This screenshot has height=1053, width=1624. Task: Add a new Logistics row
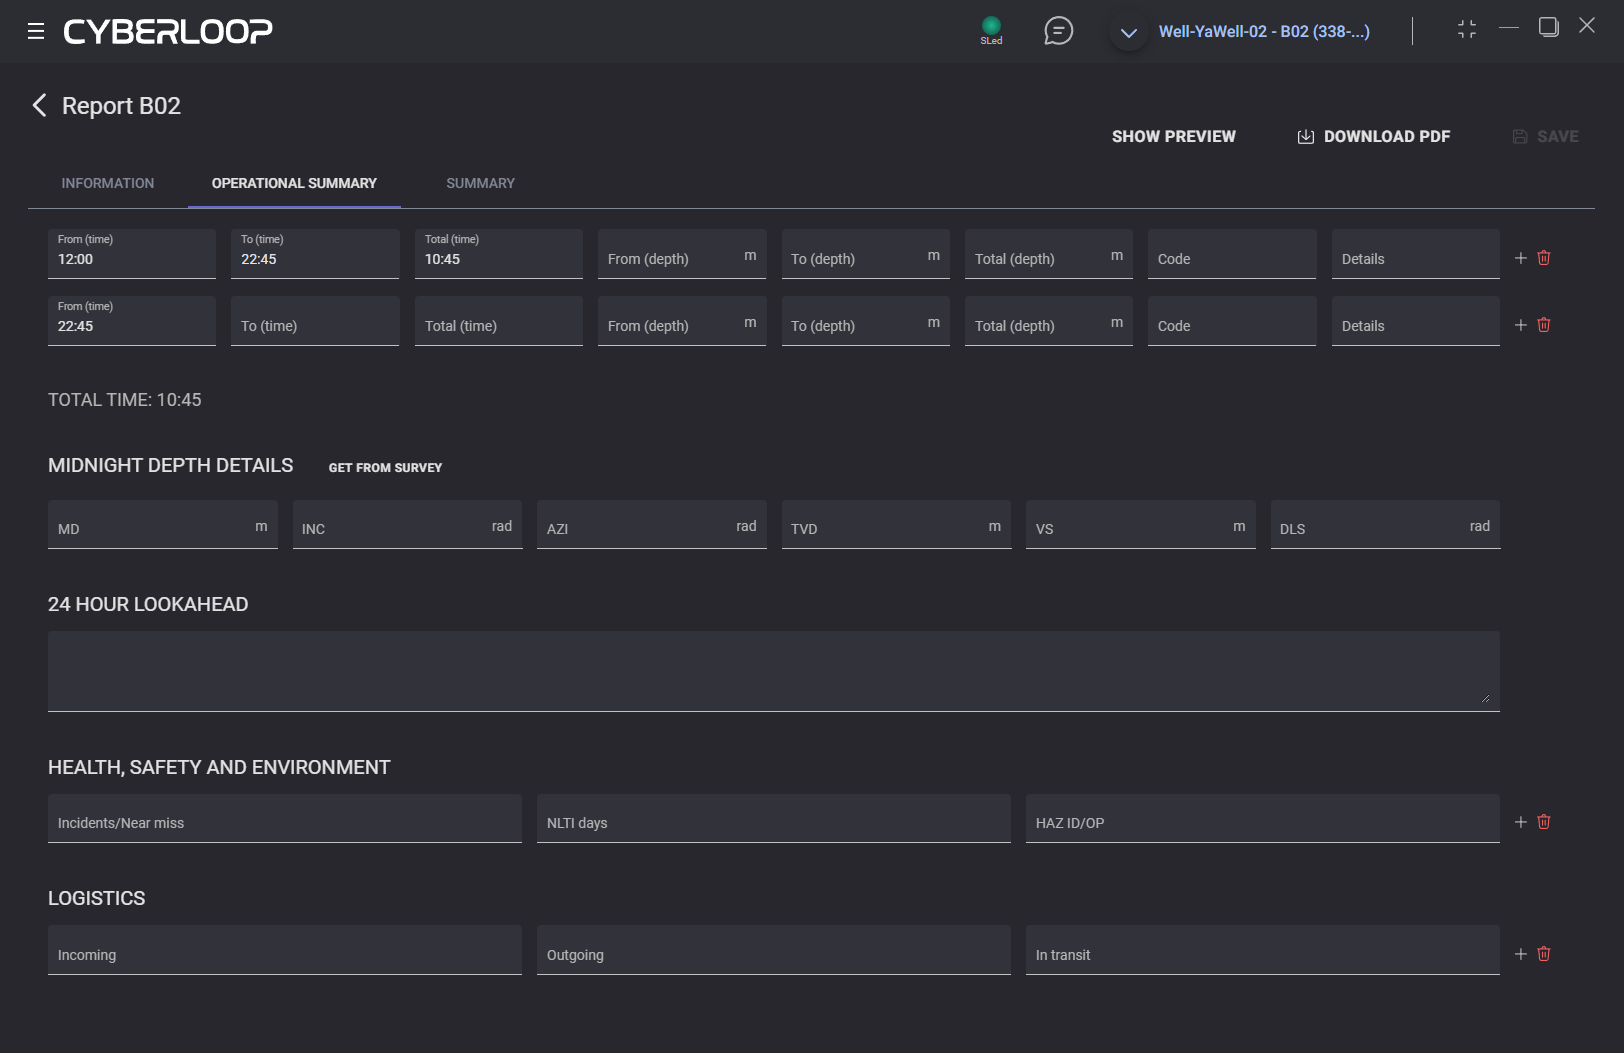[x=1520, y=954]
